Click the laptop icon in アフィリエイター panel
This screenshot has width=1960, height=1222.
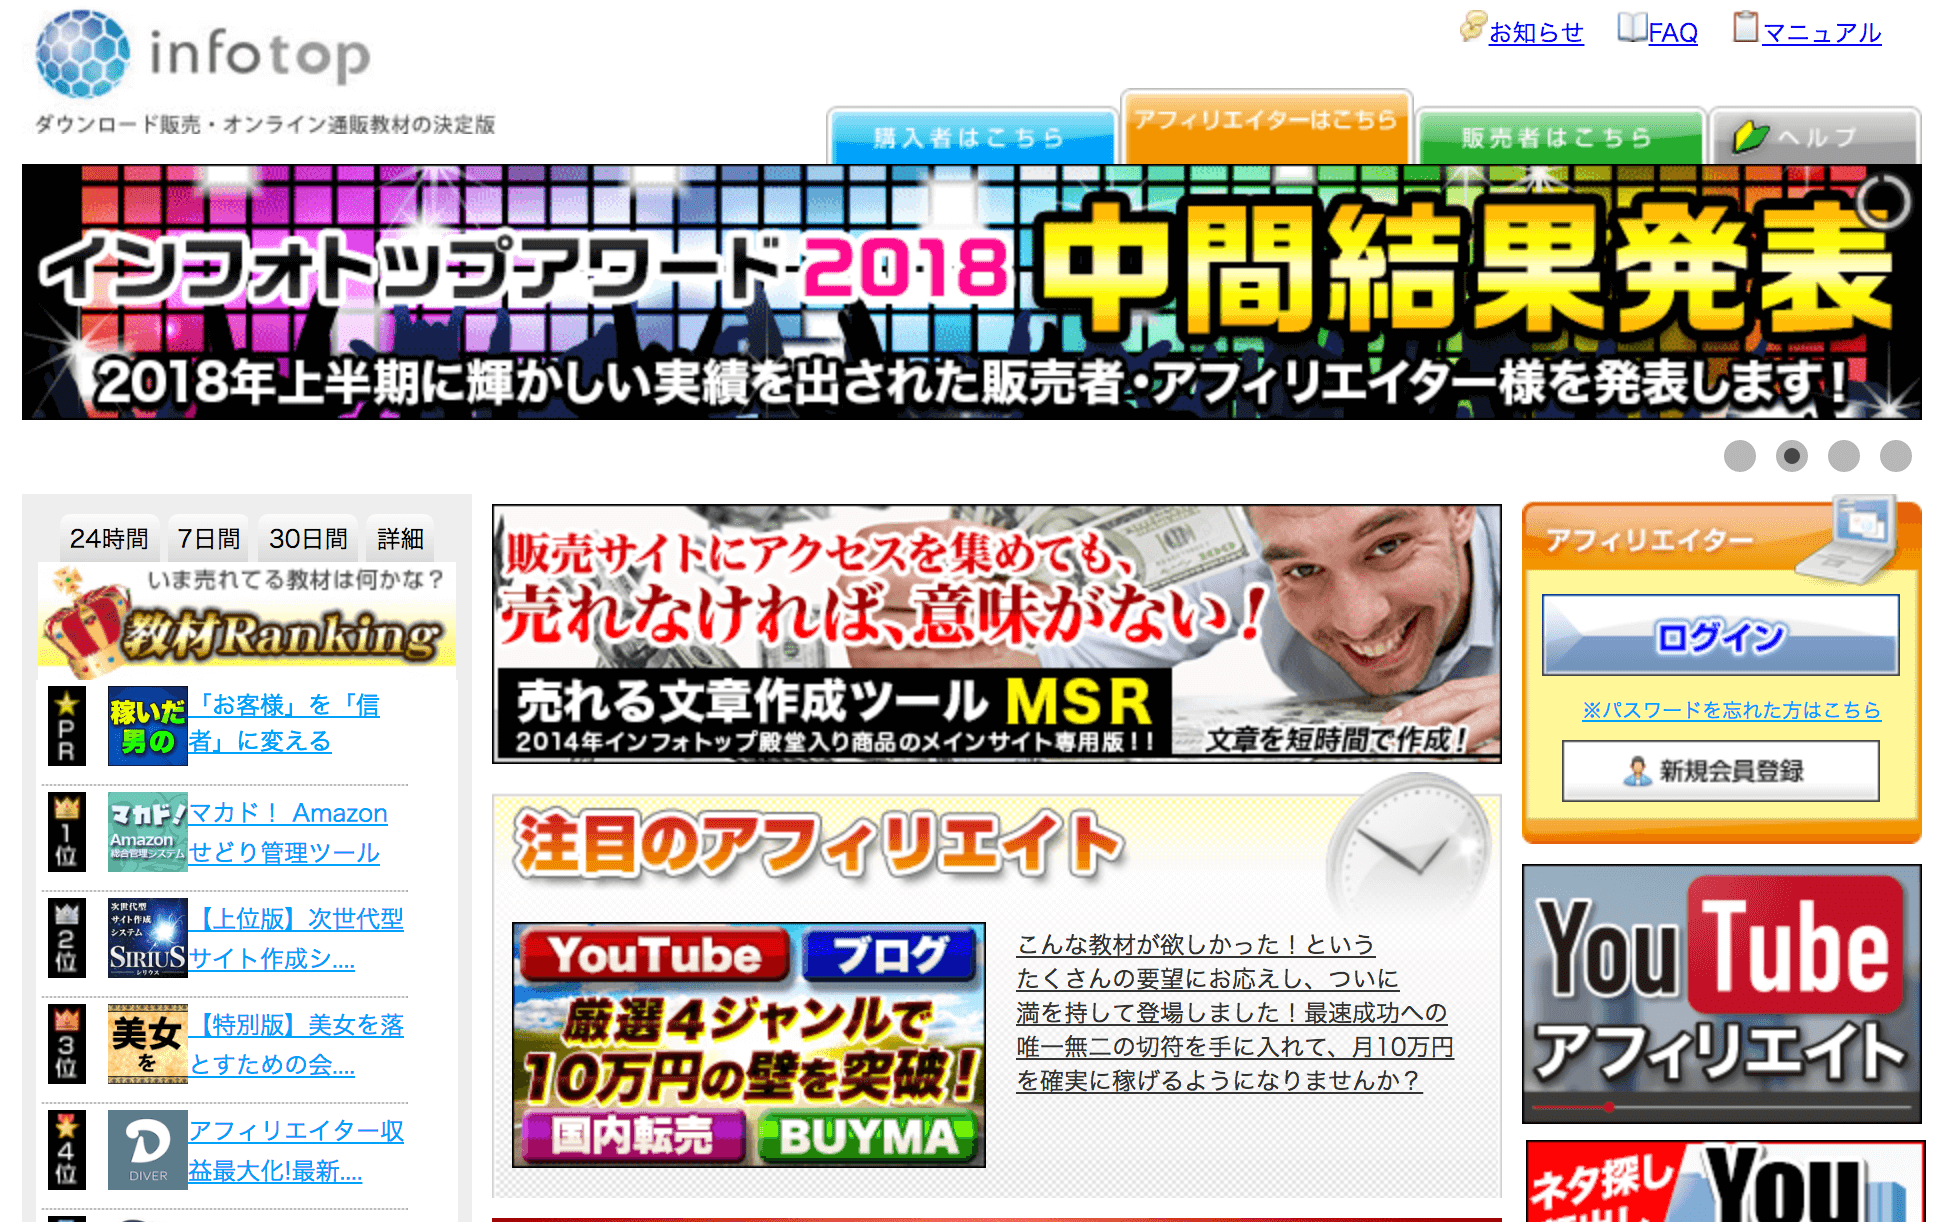(x=1850, y=540)
